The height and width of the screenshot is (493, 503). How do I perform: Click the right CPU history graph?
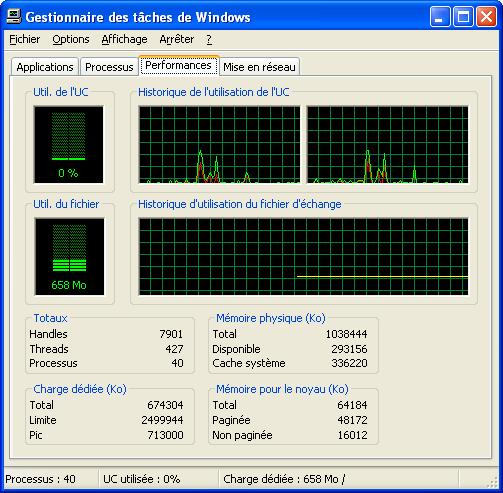point(387,144)
